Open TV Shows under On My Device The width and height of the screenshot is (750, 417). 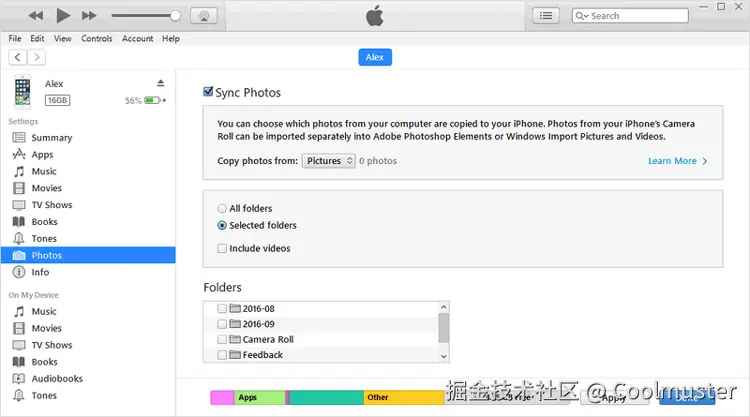pos(88,345)
